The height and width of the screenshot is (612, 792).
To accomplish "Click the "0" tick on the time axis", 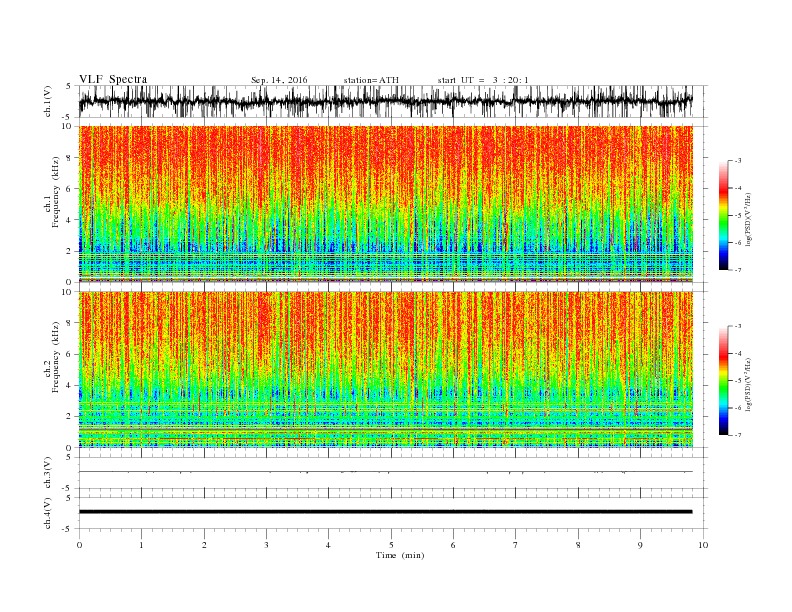I will pyautogui.click(x=79, y=545).
